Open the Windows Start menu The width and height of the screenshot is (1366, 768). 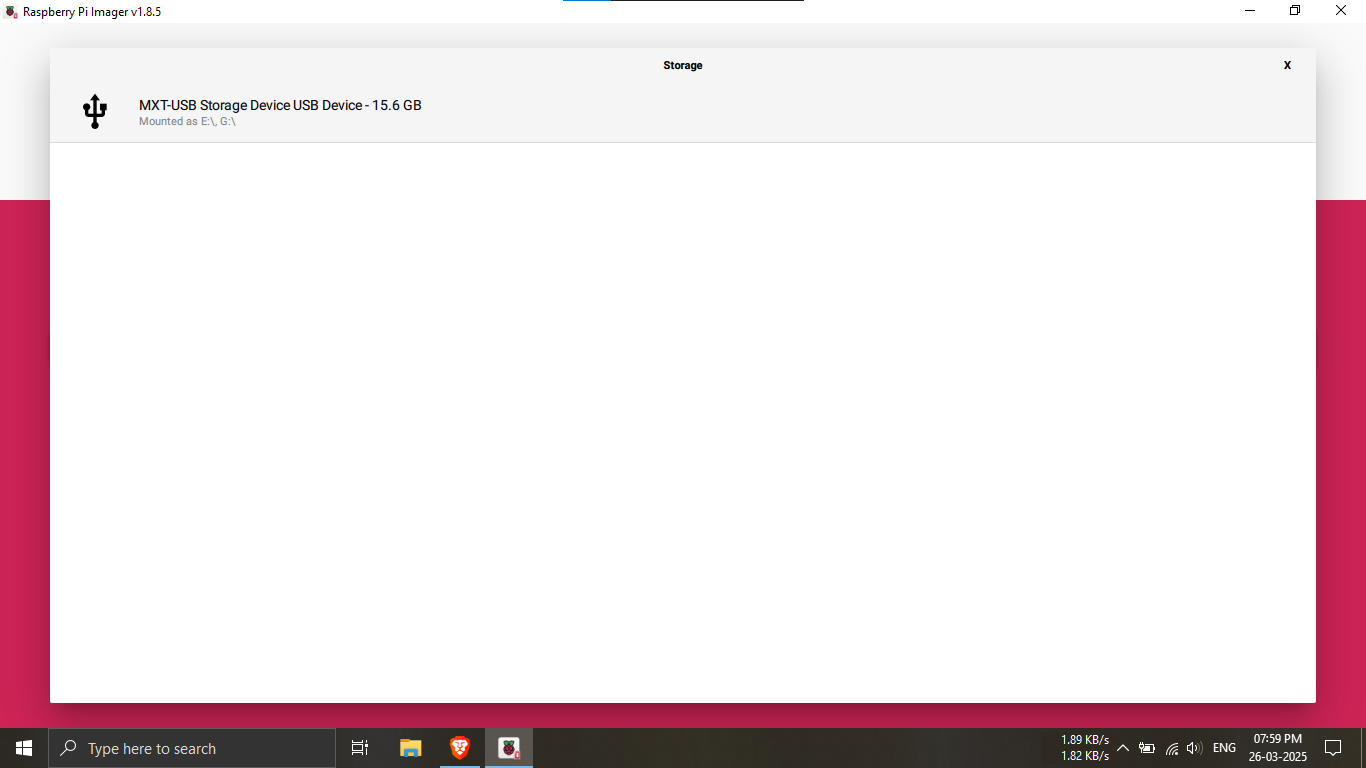point(22,747)
